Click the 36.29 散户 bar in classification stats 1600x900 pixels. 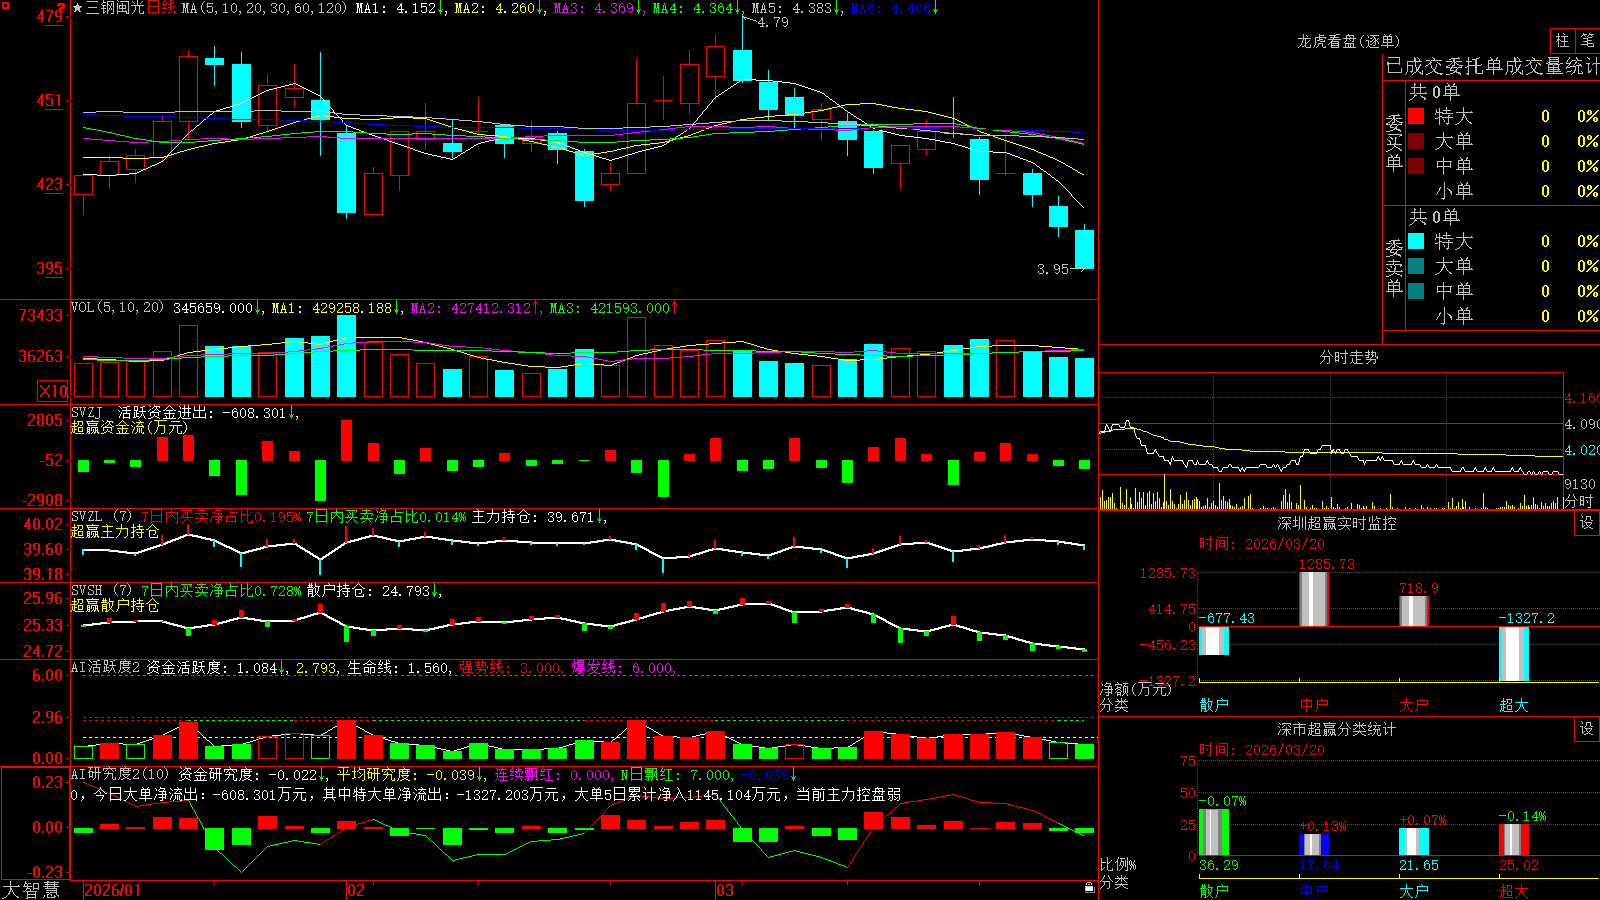(1214, 832)
